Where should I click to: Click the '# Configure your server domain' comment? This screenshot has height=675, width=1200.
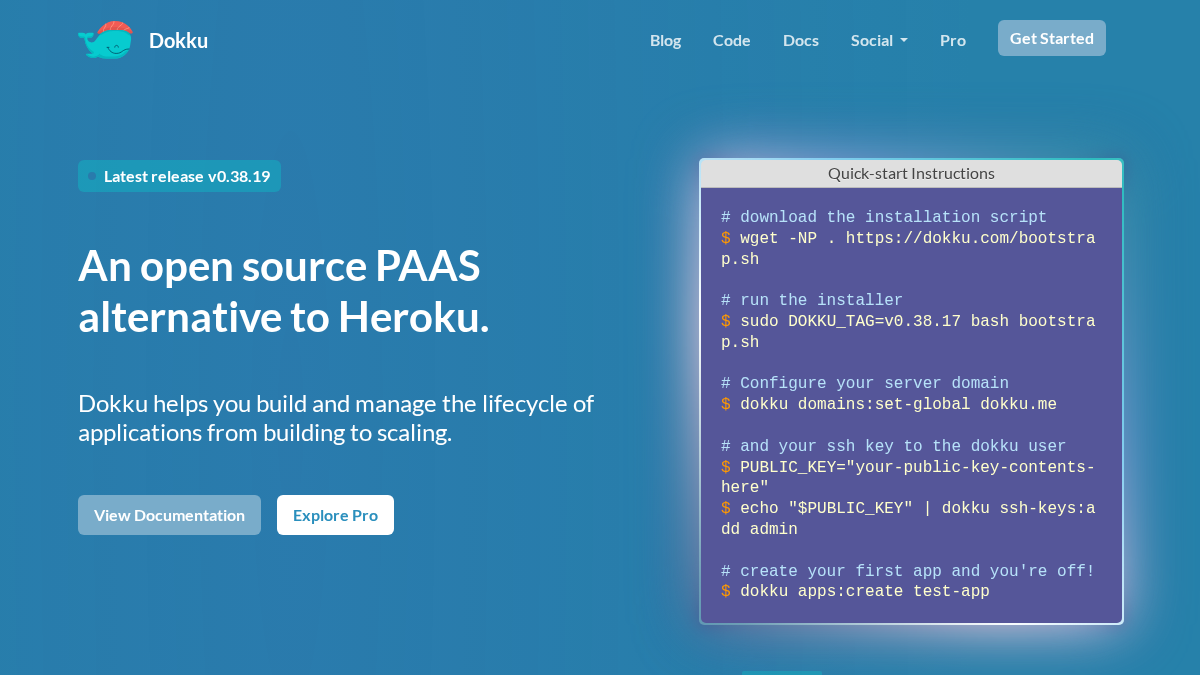point(865,383)
